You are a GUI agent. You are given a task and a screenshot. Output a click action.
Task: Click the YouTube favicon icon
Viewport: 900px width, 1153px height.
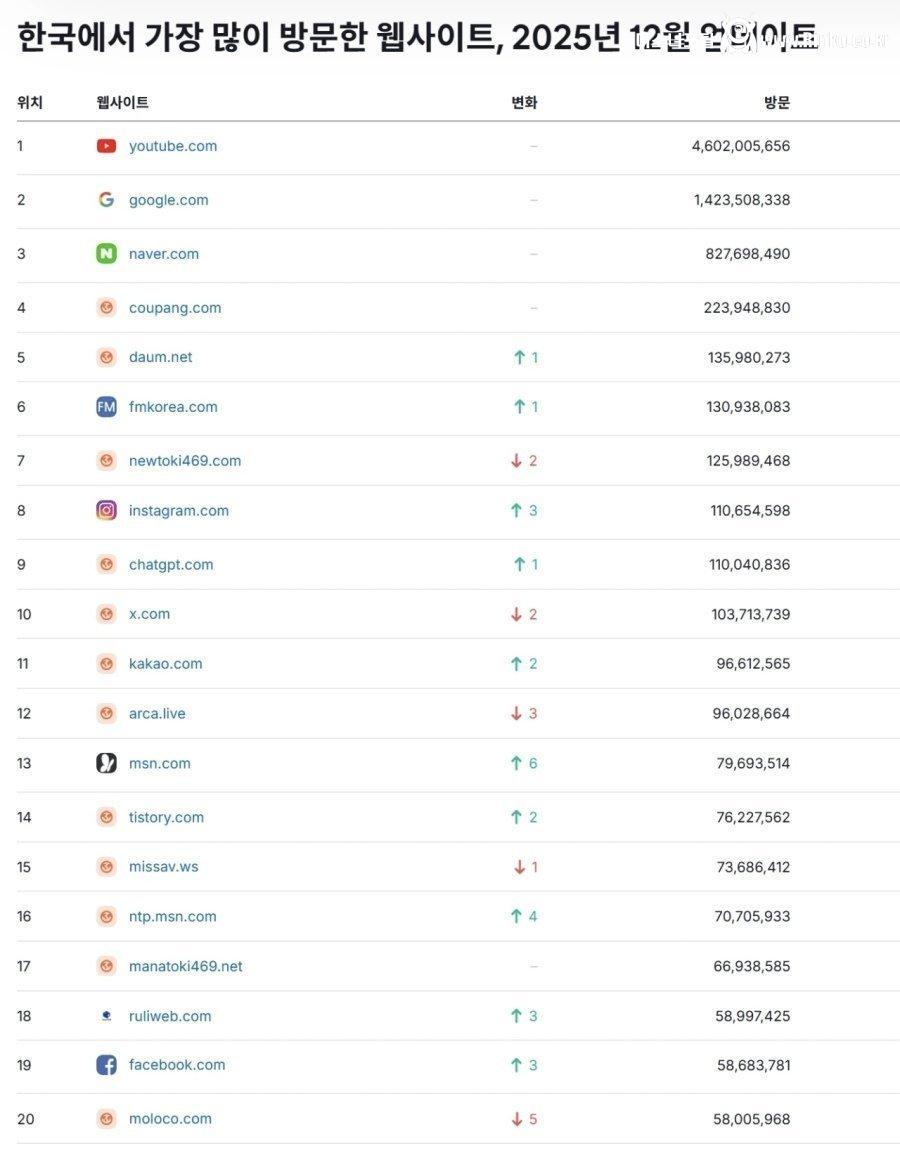click(106, 146)
